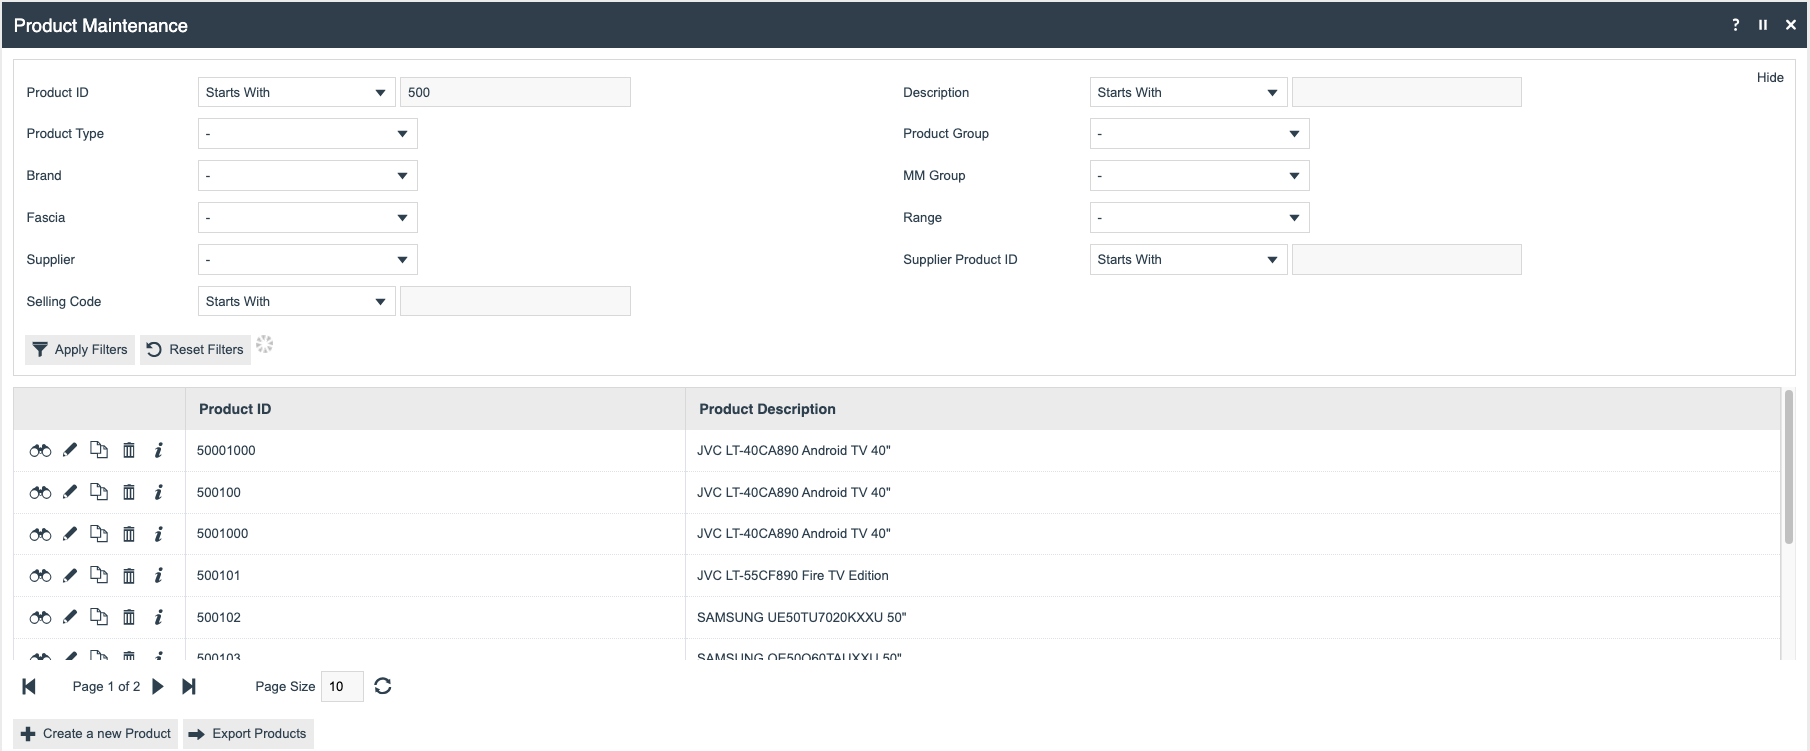The width and height of the screenshot is (1810, 751).
Task: Click copy icon for product 5001000
Action: pyautogui.click(x=99, y=534)
